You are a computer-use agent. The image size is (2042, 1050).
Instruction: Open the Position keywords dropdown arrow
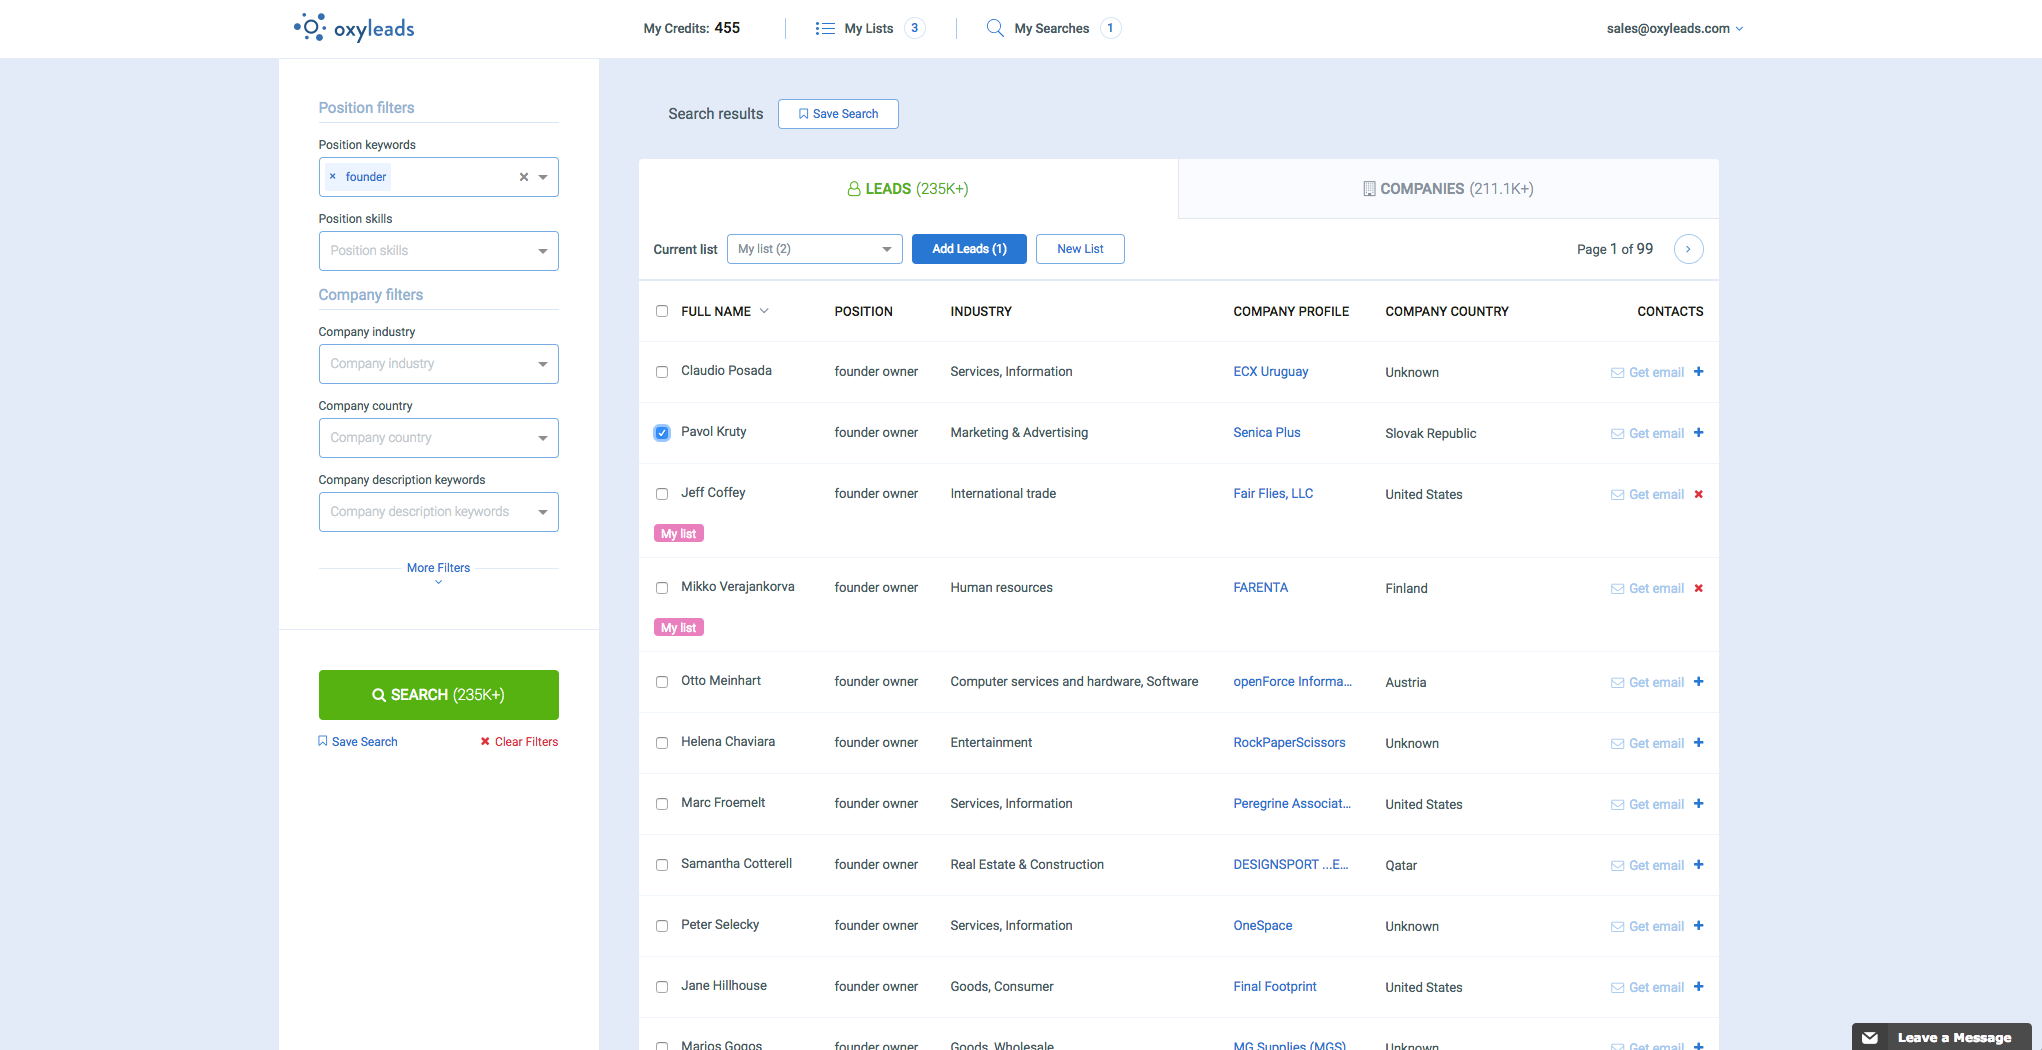click(543, 177)
